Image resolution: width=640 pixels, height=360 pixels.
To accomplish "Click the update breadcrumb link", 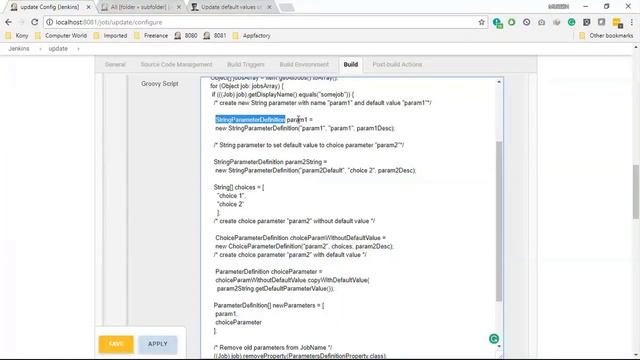I will [x=58, y=49].
